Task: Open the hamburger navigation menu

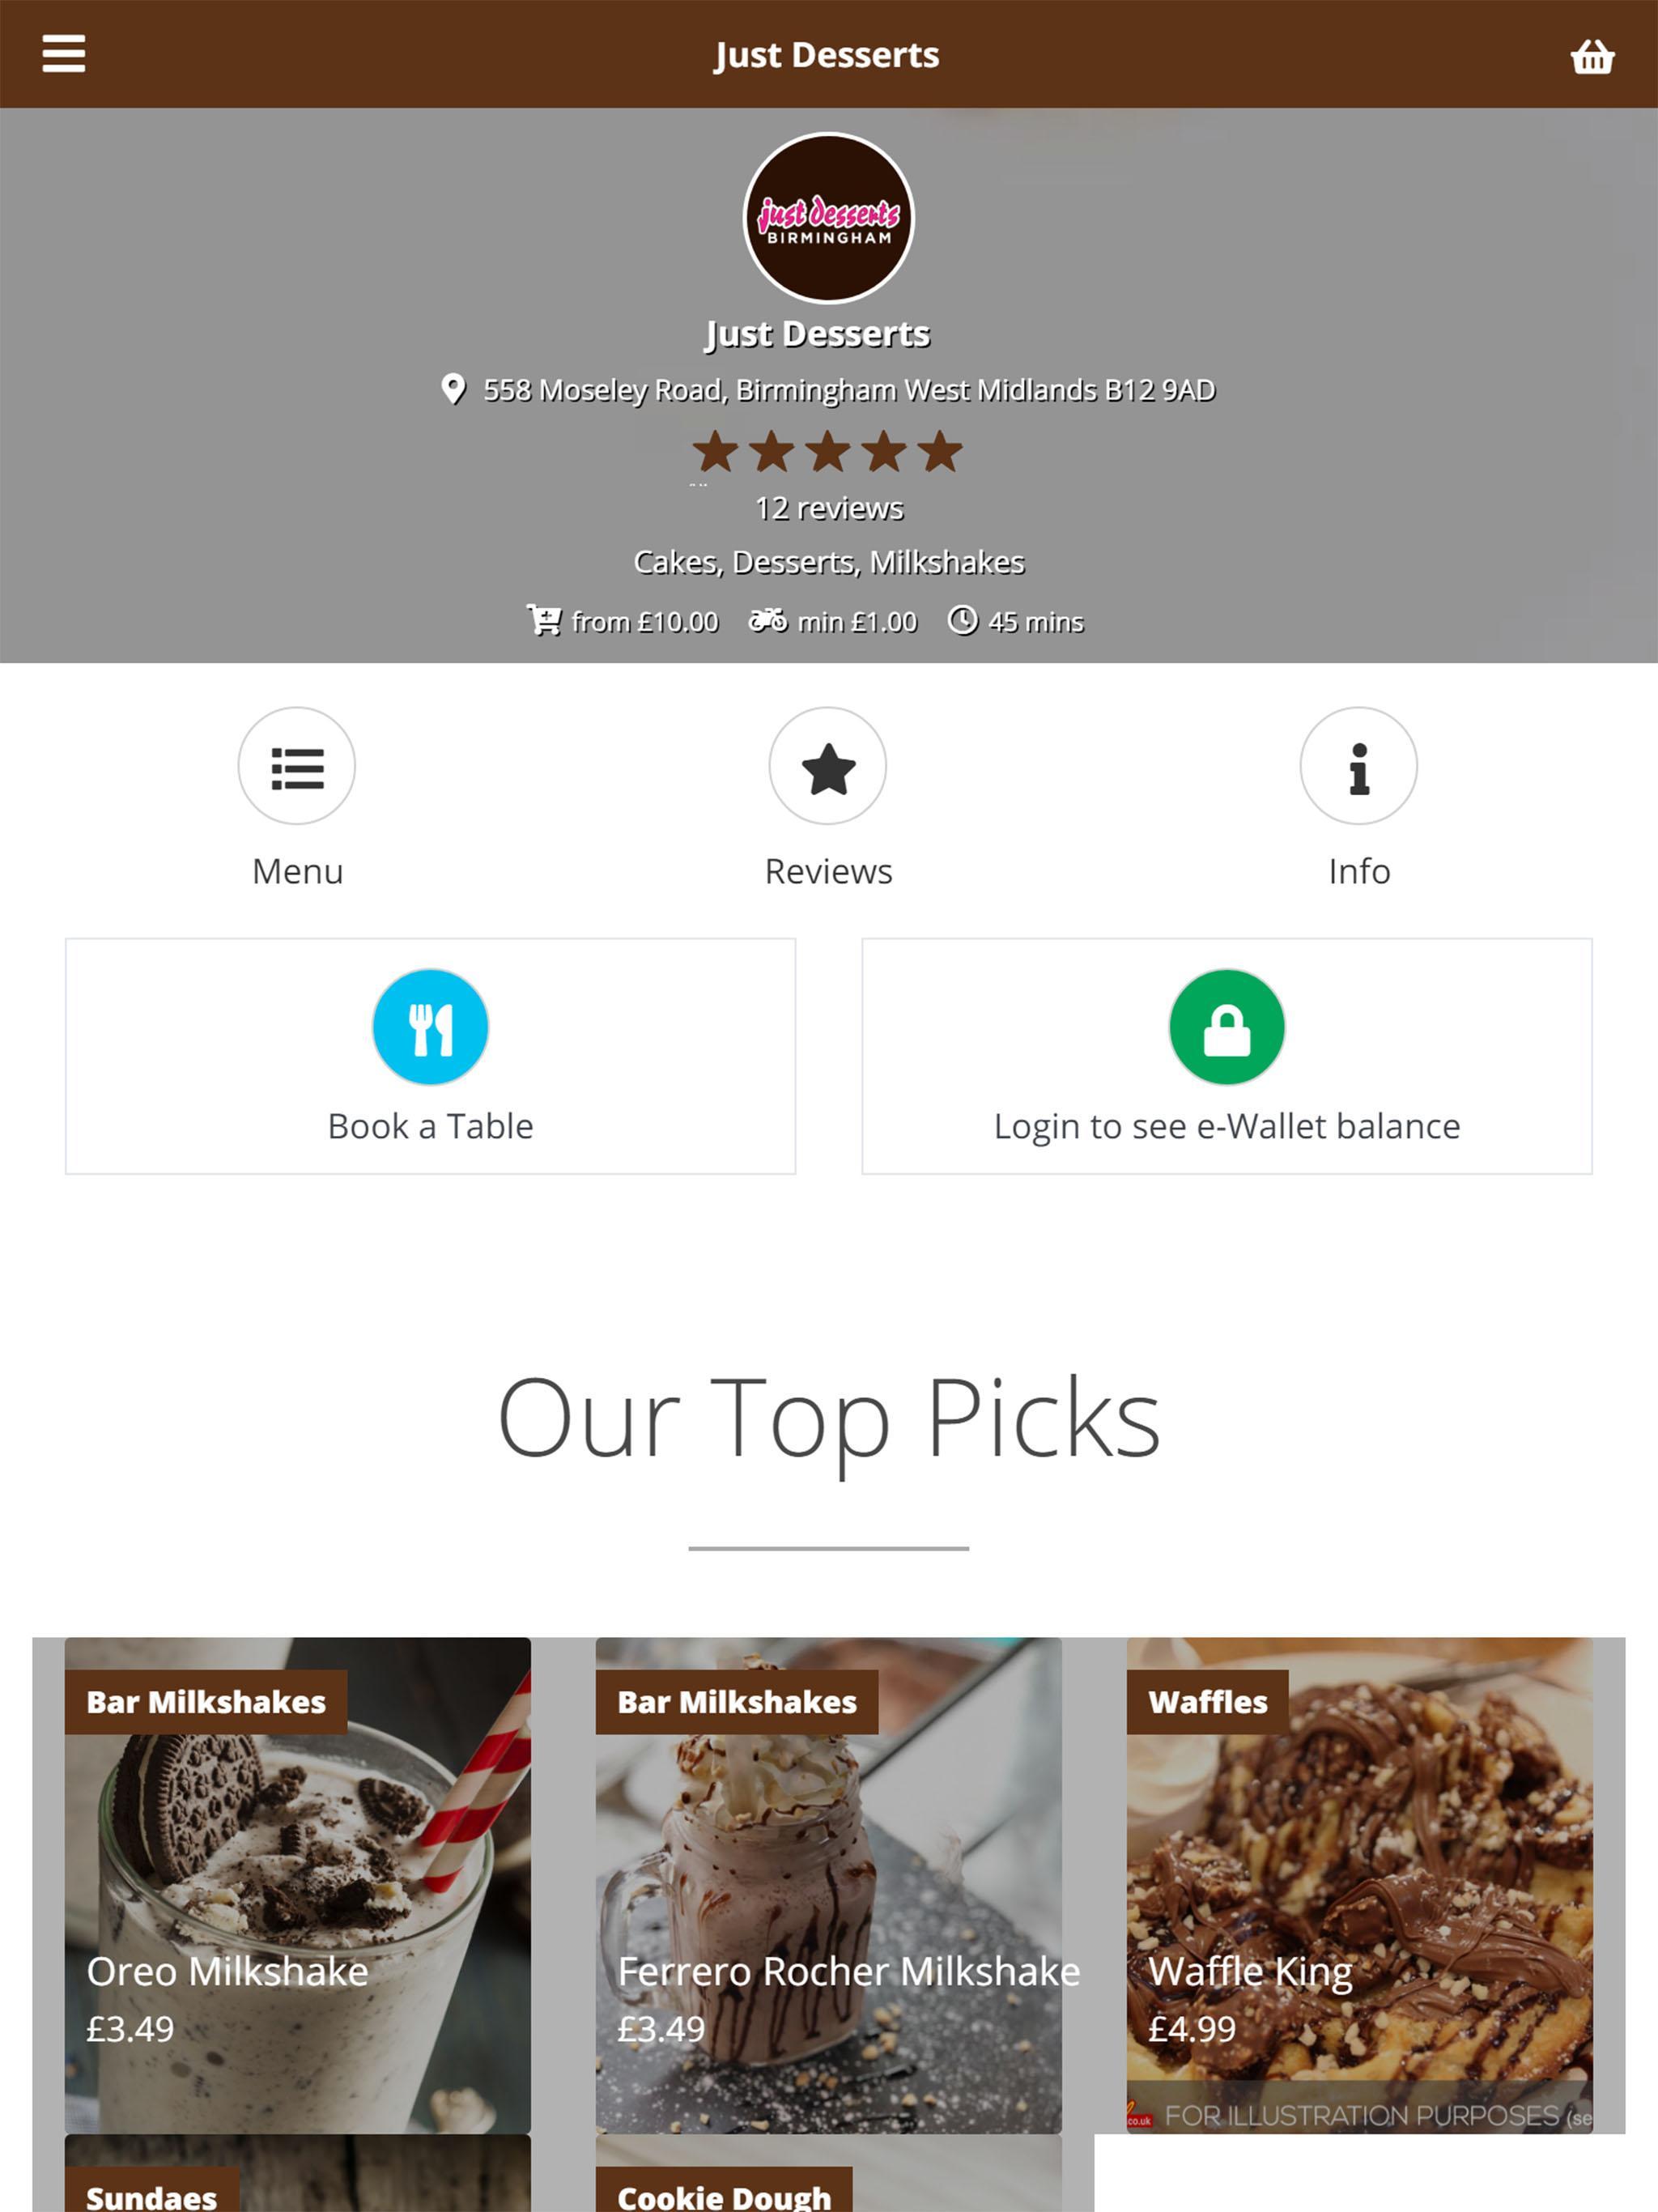Action: (x=64, y=54)
